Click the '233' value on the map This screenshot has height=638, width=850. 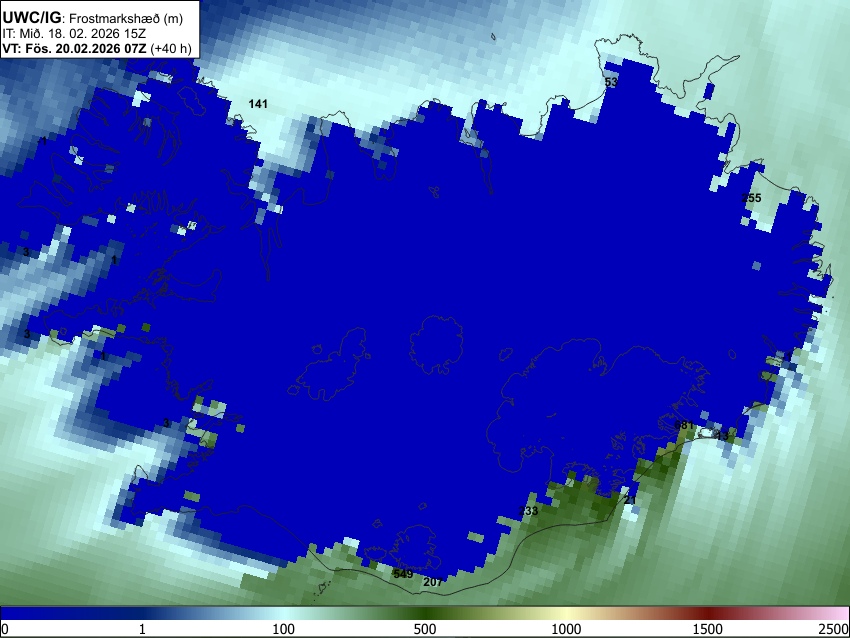(529, 511)
